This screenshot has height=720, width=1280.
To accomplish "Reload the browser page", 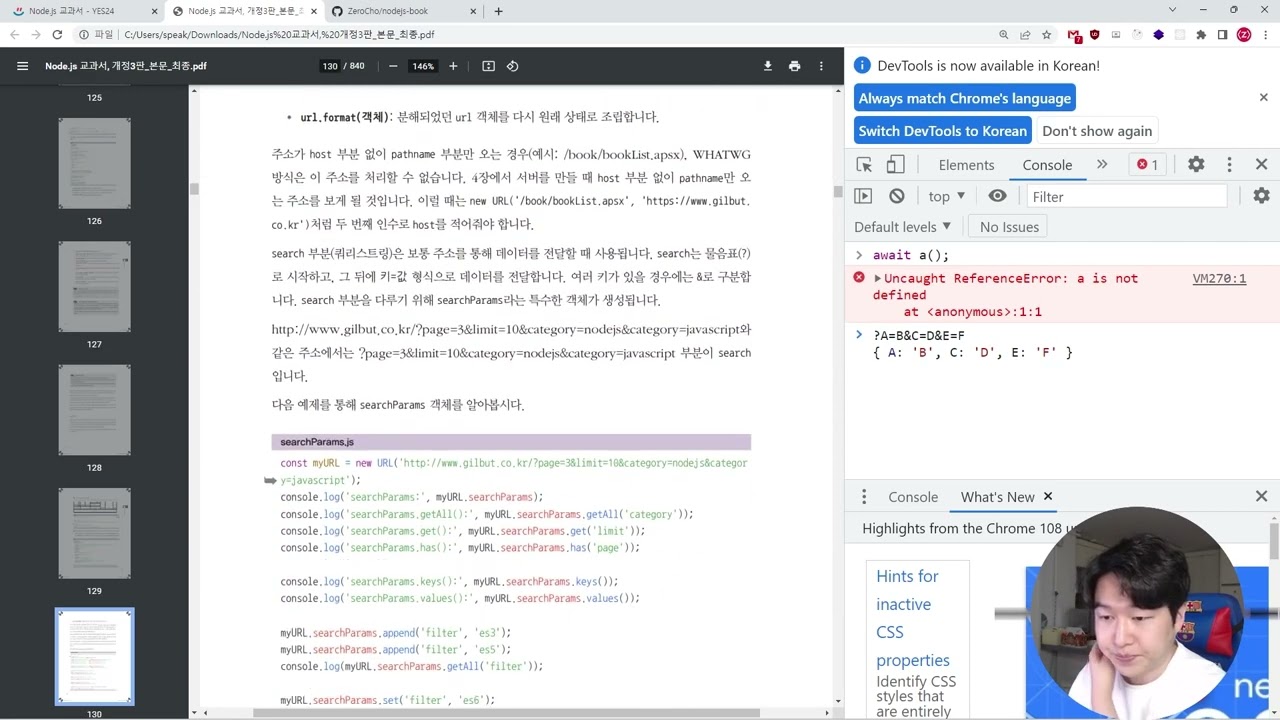I will (x=57, y=34).
